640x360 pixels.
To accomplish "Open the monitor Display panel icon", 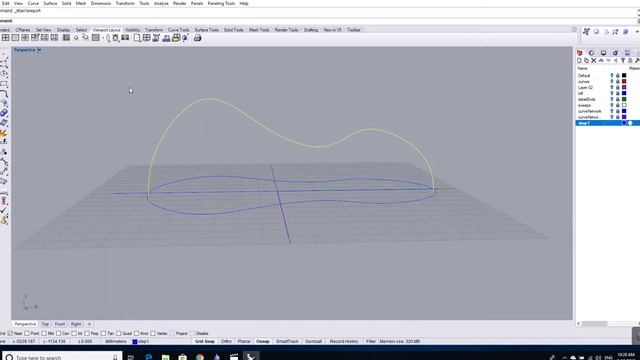I will pyautogui.click(x=603, y=53).
